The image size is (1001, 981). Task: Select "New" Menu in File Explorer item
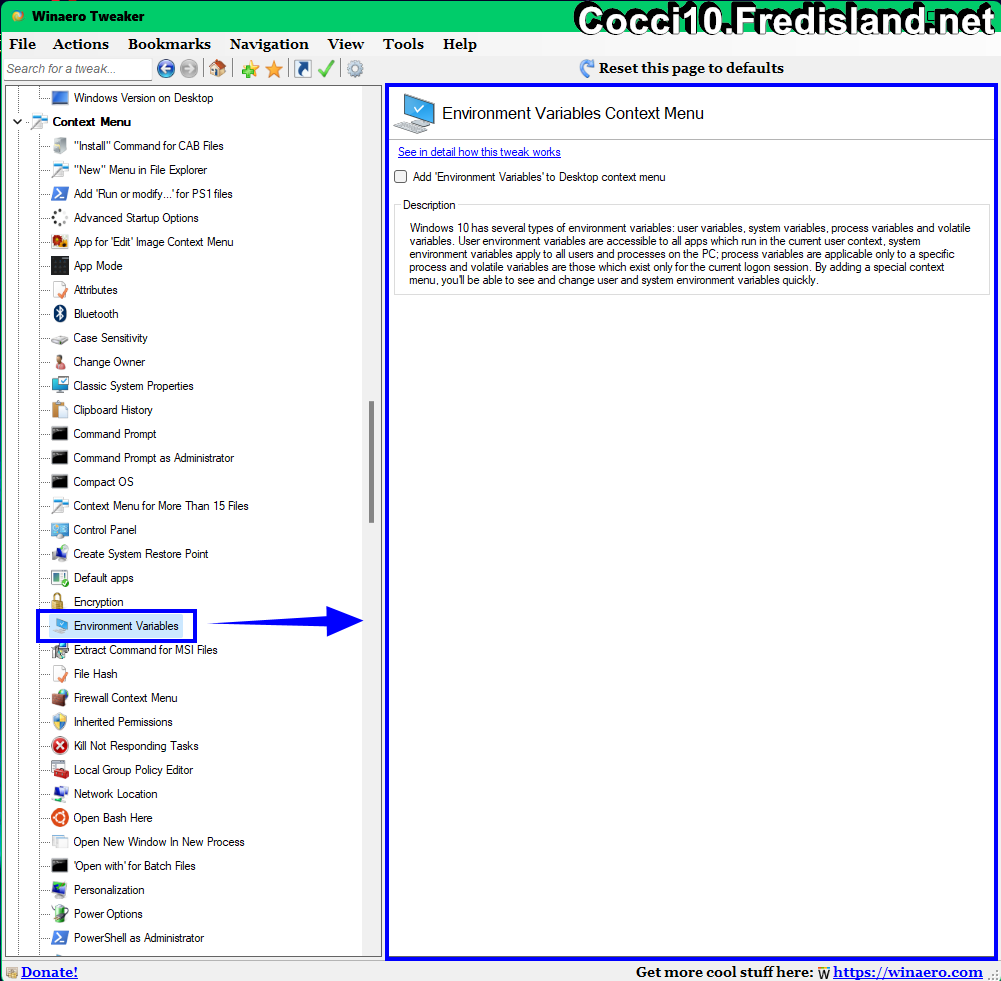140,170
